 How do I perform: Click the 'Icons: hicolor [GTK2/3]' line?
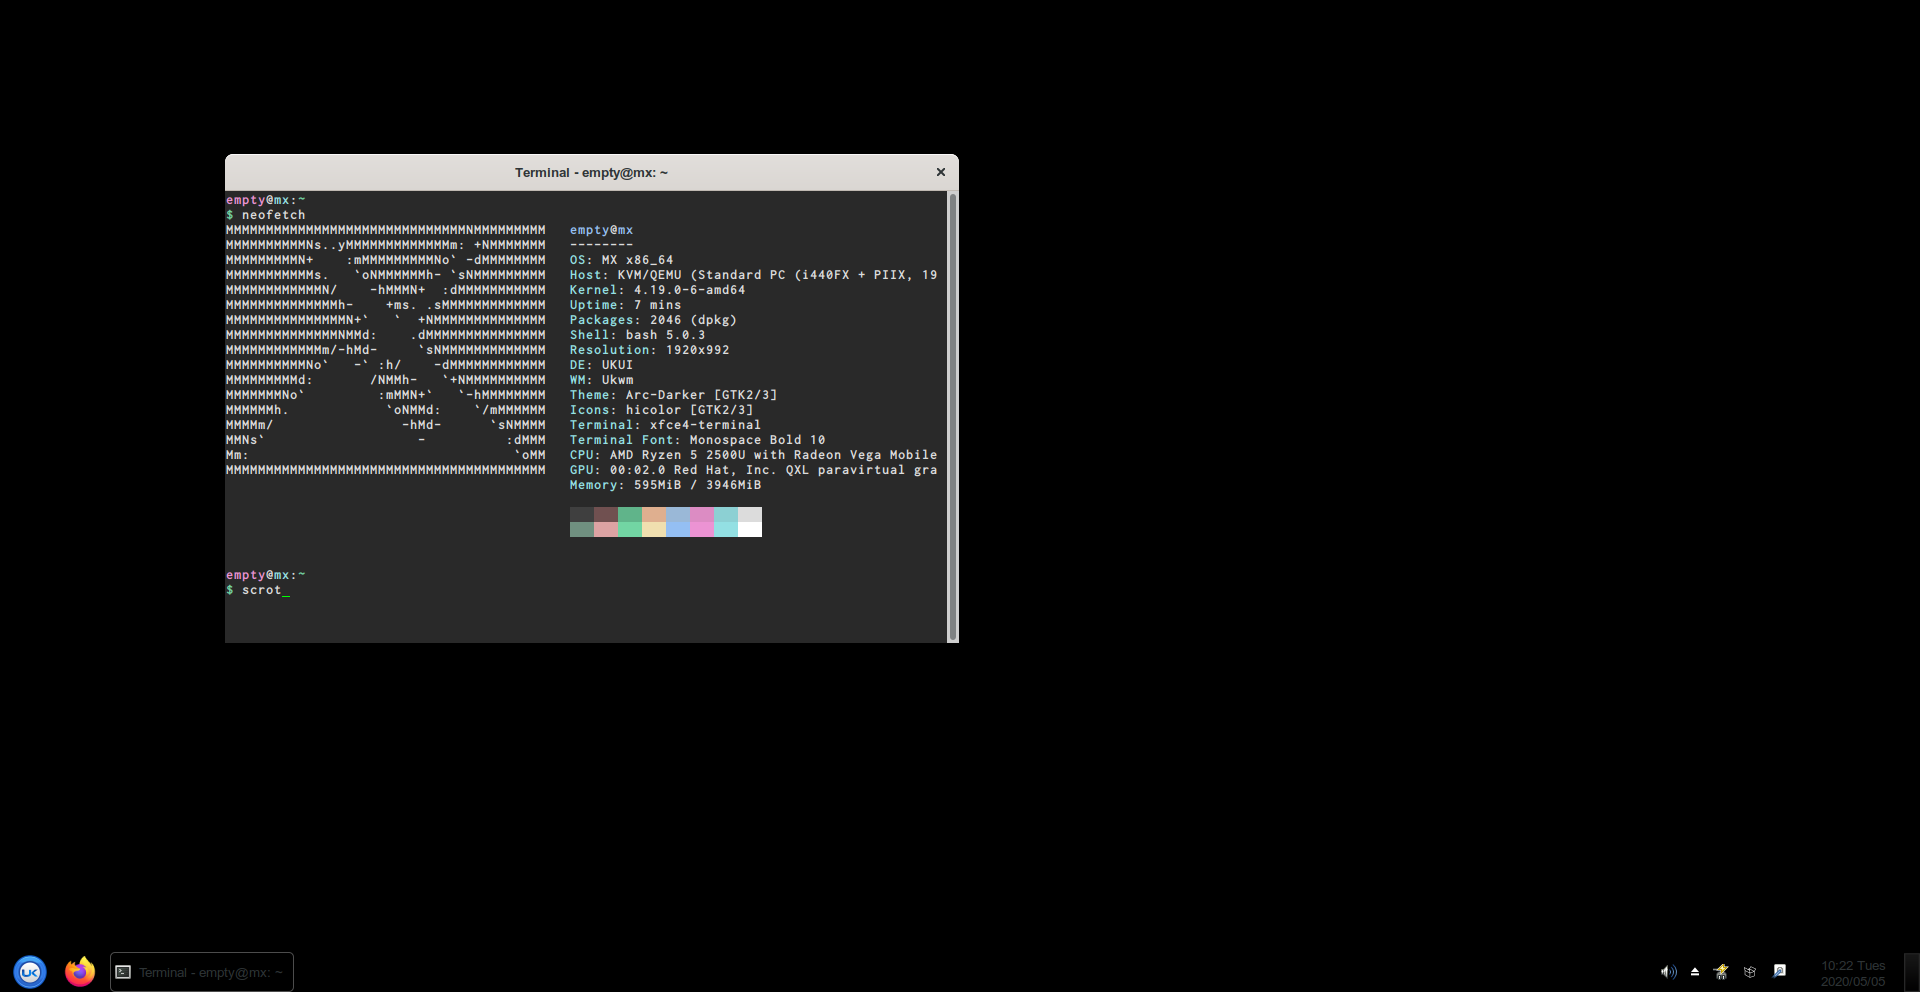point(662,410)
